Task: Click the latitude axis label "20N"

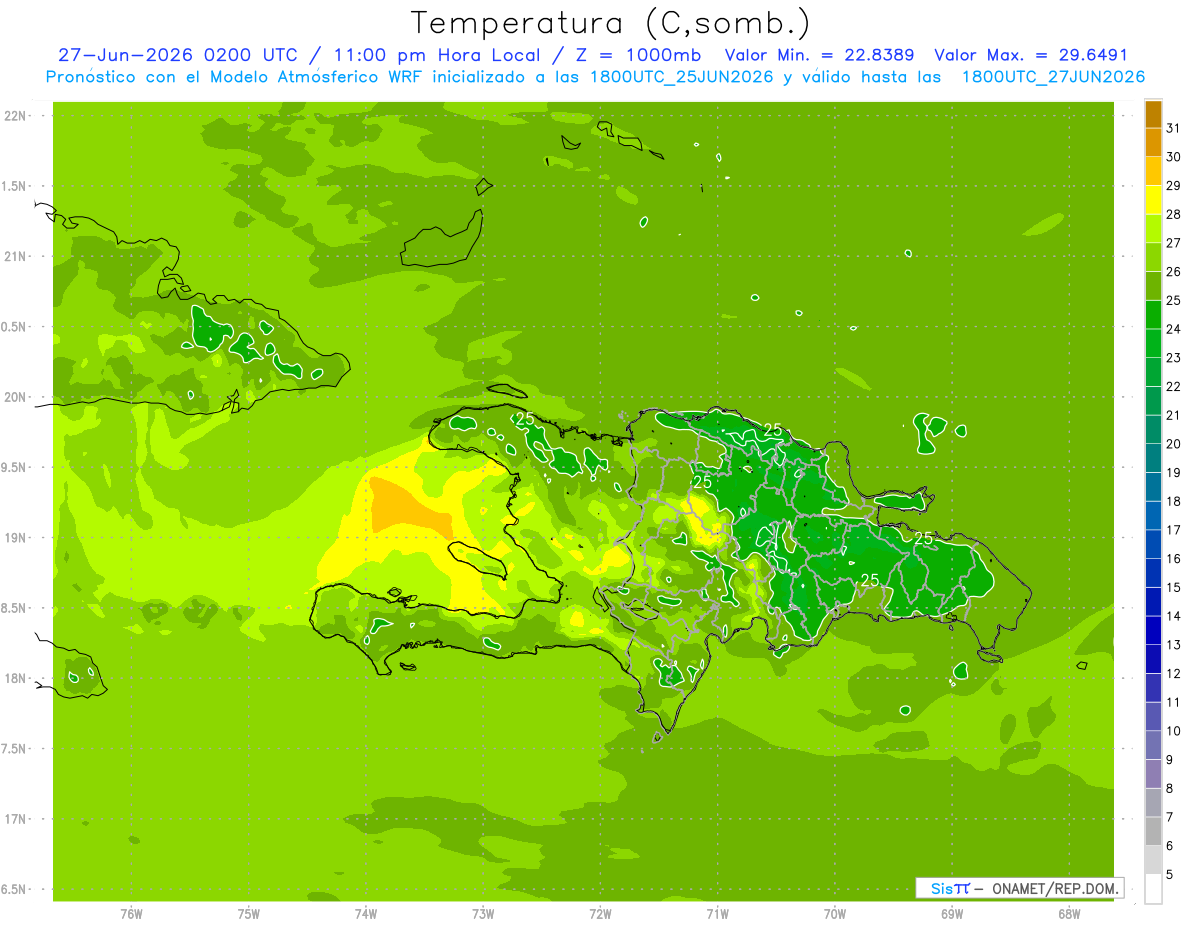Action: pyautogui.click(x=16, y=397)
